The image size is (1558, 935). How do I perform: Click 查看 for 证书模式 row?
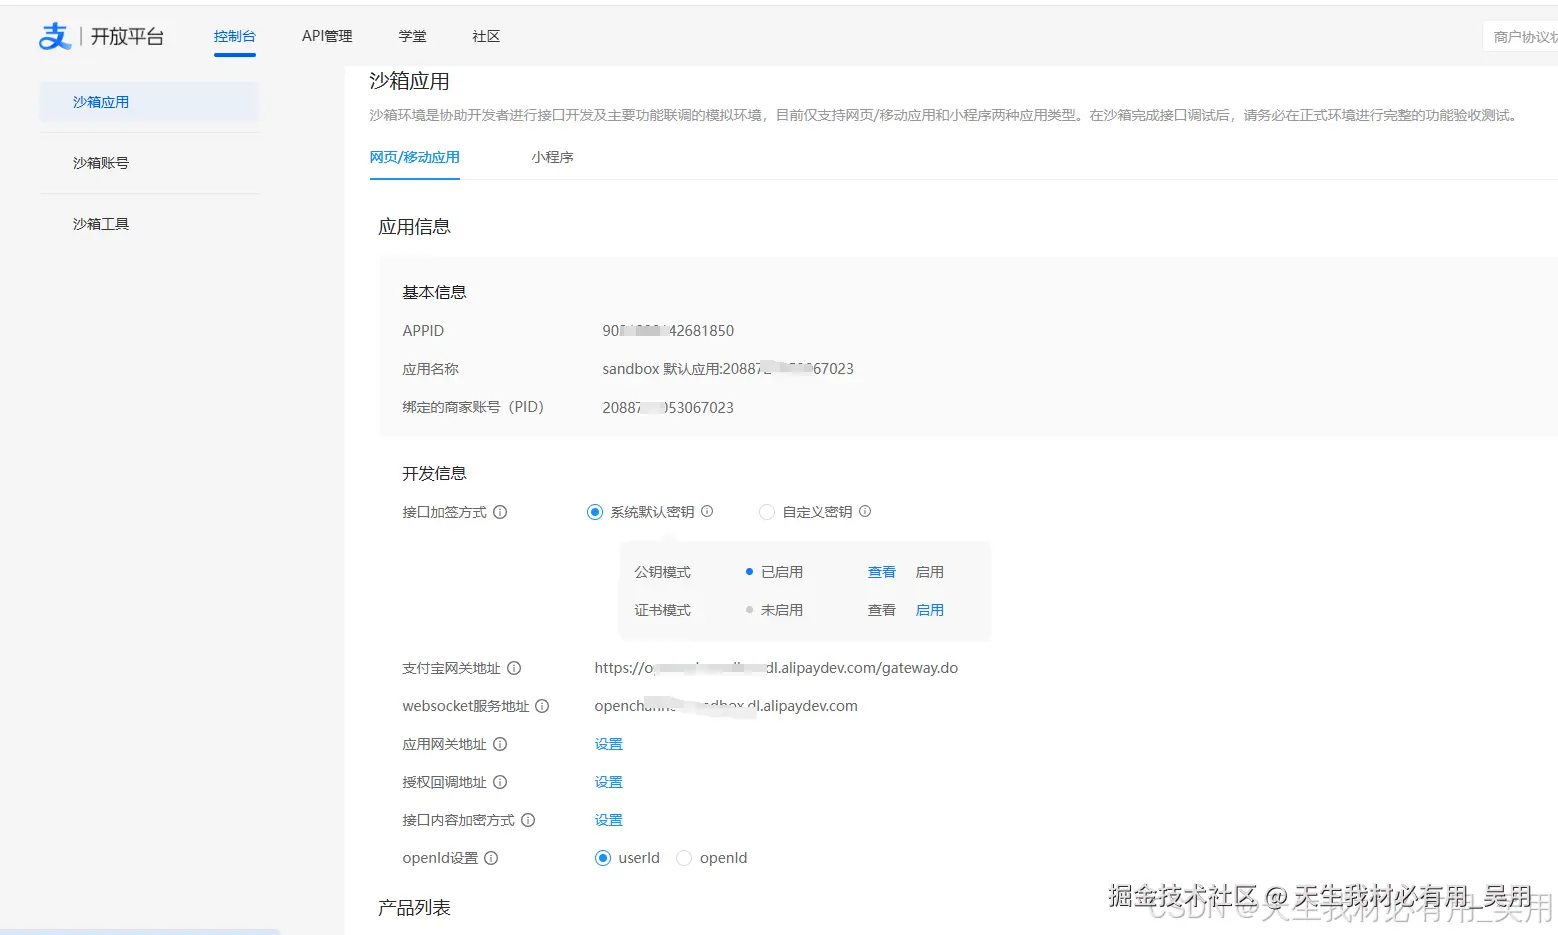tap(882, 610)
